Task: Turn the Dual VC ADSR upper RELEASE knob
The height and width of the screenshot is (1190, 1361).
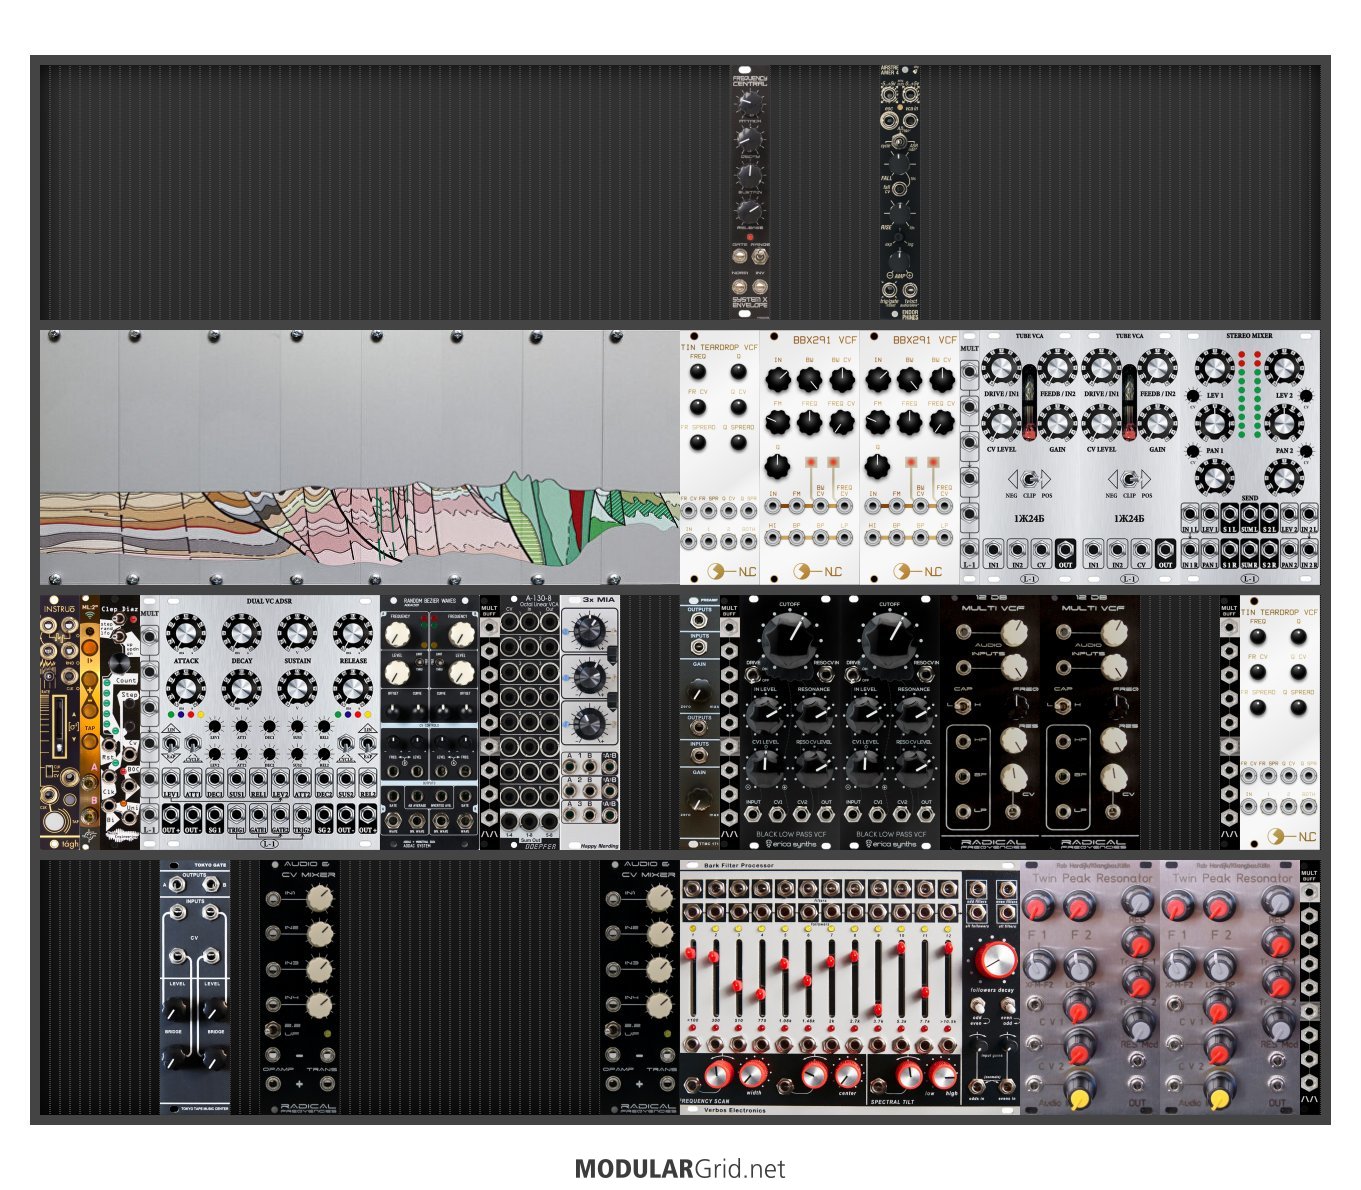Action: (x=352, y=633)
